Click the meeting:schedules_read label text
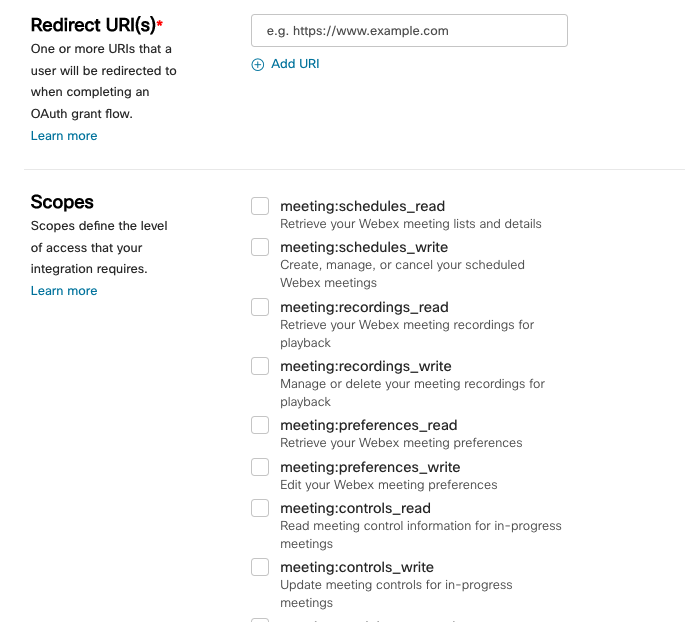Image resolution: width=695 pixels, height=622 pixels. [363, 206]
